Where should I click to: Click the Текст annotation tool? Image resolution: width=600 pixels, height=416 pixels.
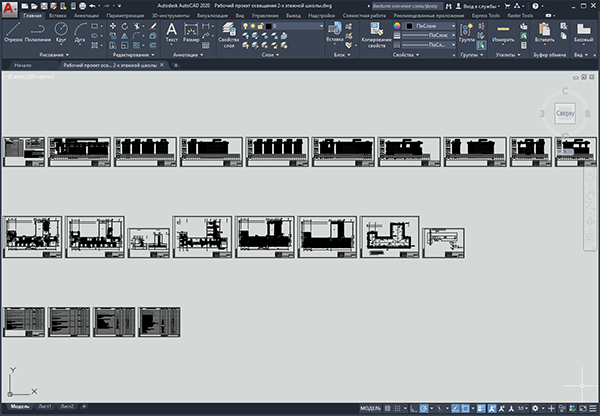171,35
